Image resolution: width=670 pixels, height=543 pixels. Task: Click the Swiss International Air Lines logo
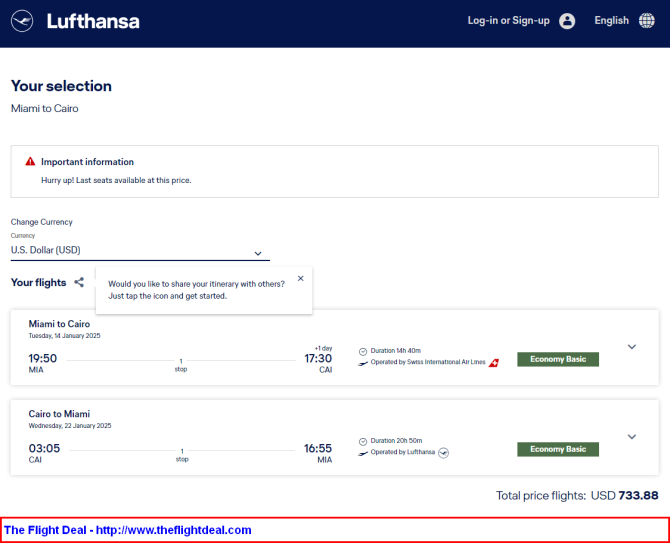point(494,363)
